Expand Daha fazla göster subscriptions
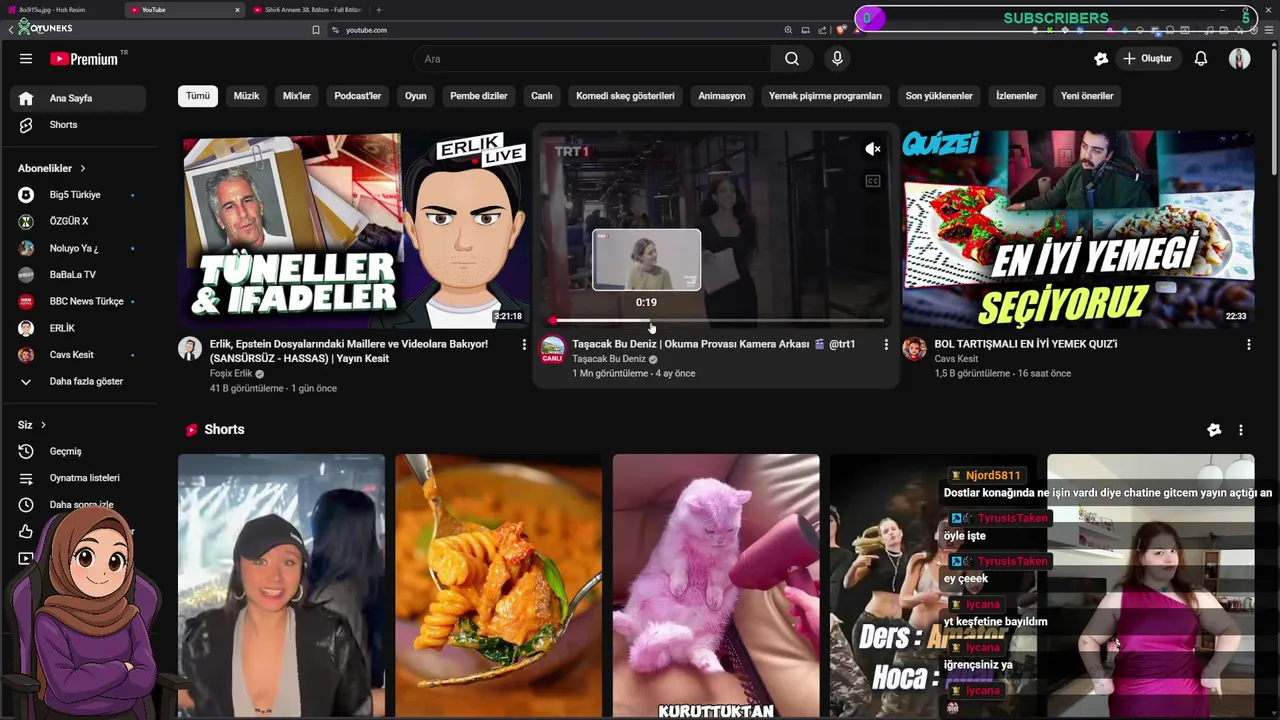This screenshot has width=1280, height=720. point(78,381)
